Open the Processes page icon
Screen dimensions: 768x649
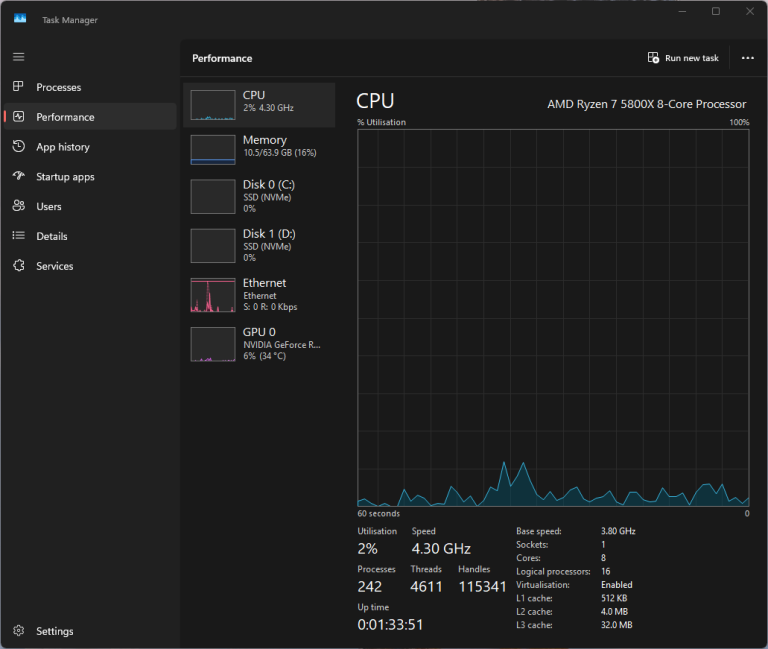click(x=18, y=87)
